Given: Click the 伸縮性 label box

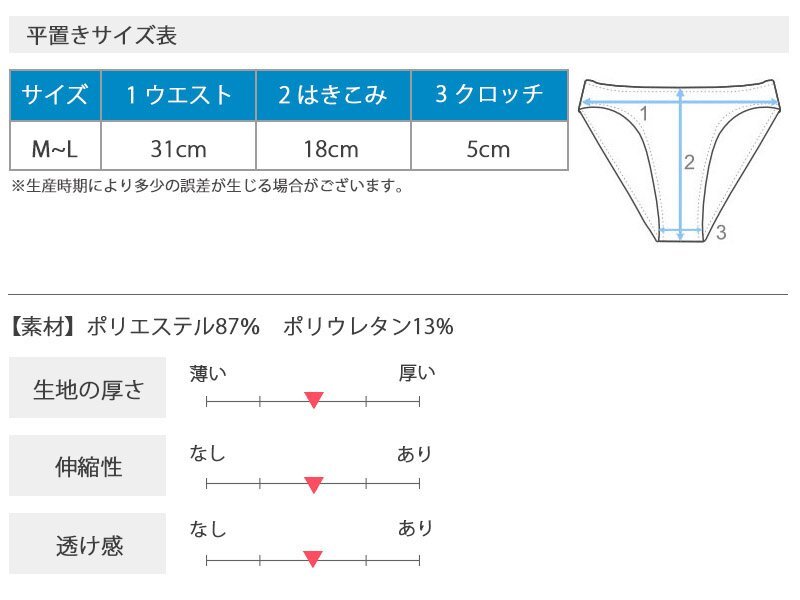Looking at the screenshot, I should (x=88, y=466).
